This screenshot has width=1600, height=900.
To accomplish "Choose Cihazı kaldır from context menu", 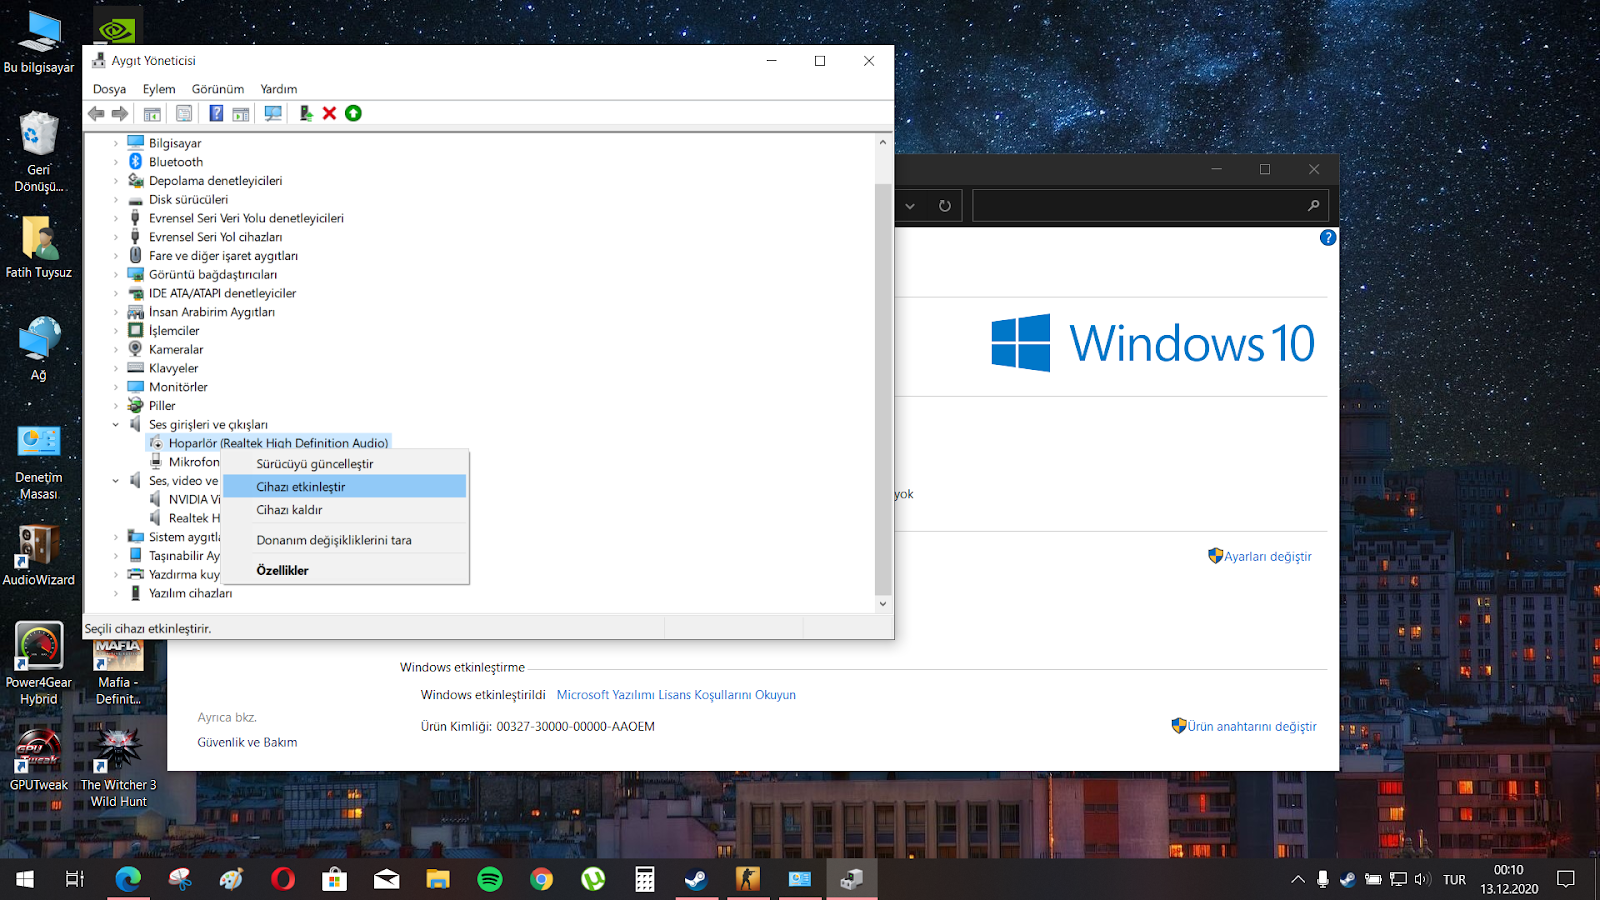I will (345, 510).
